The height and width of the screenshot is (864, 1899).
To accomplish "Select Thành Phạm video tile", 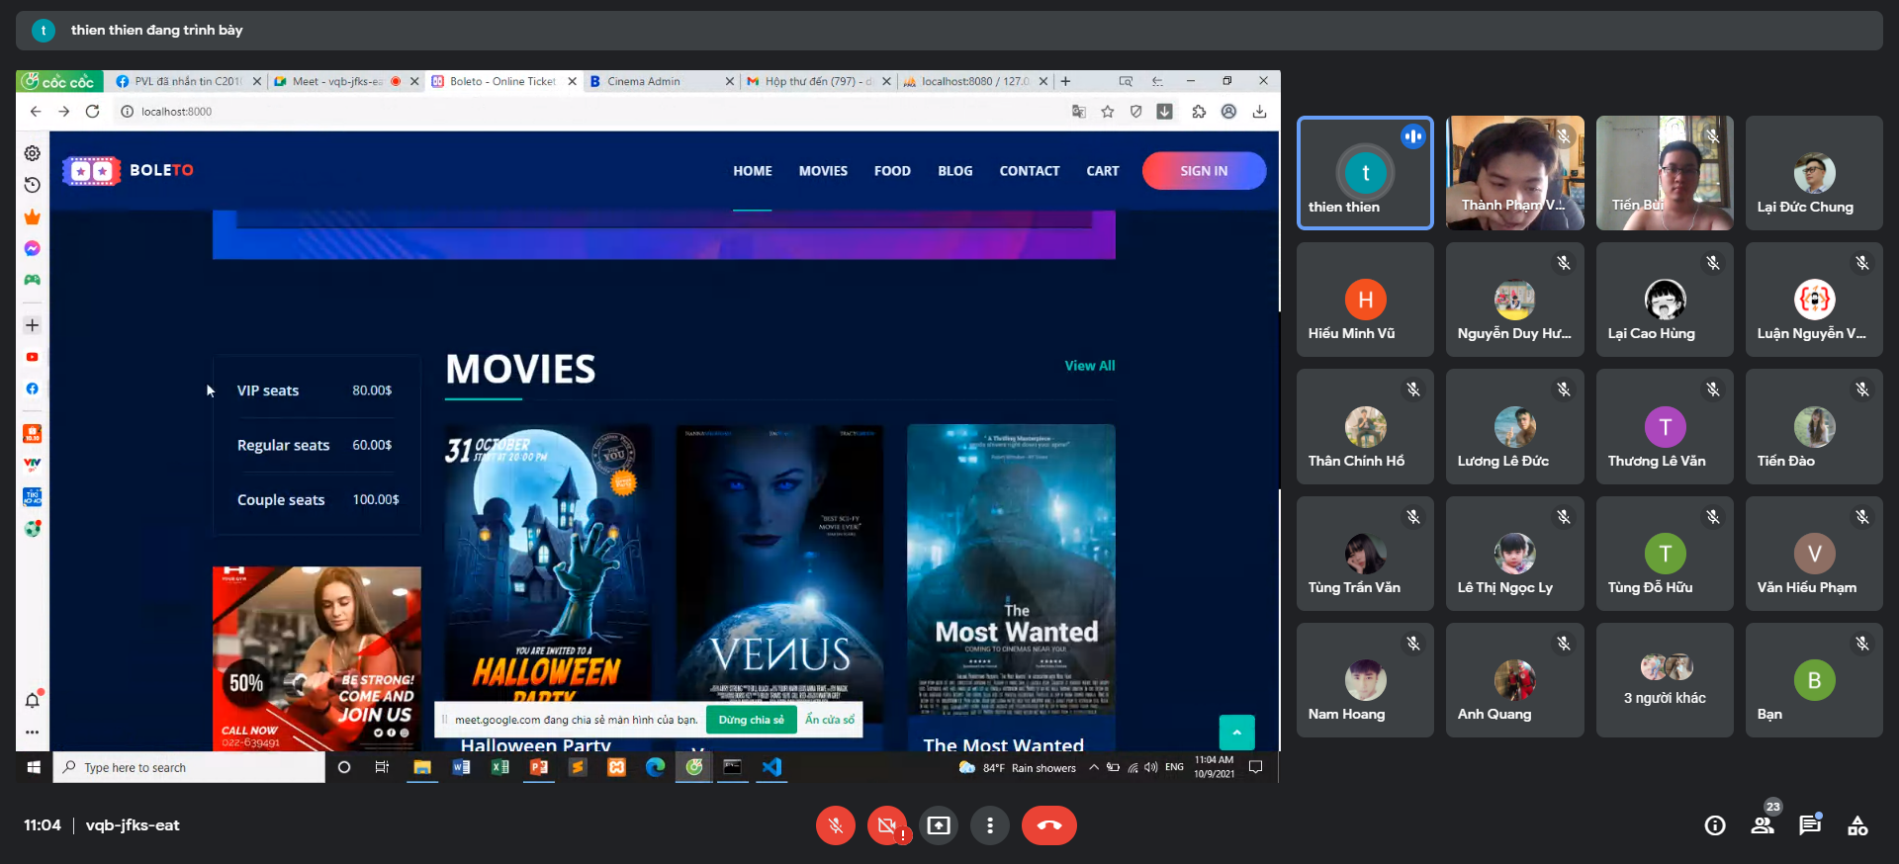I will point(1515,173).
